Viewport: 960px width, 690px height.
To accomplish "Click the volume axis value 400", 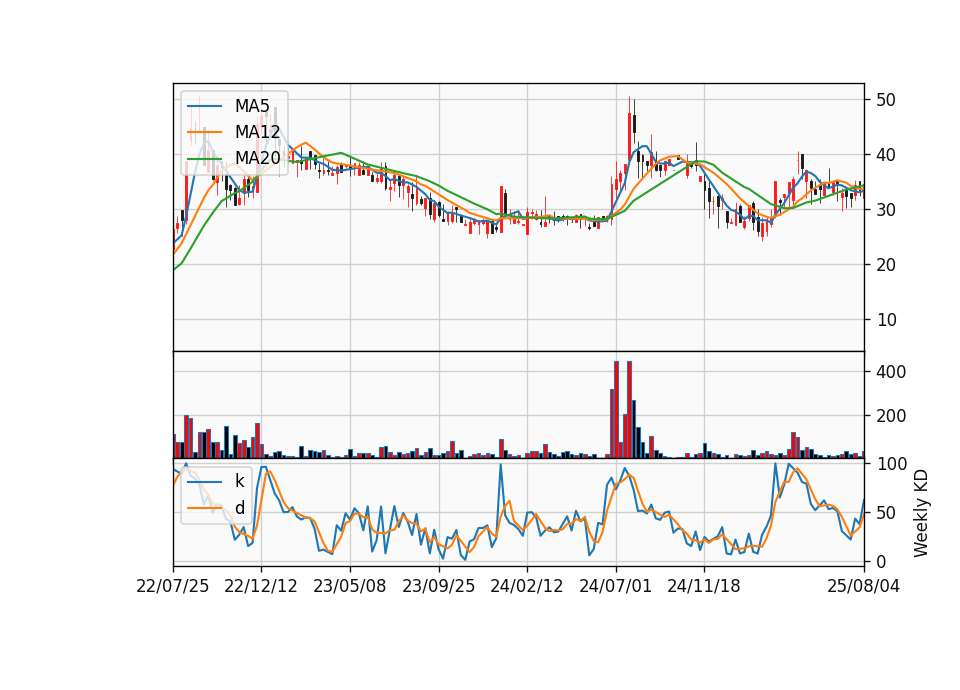I will coord(891,372).
